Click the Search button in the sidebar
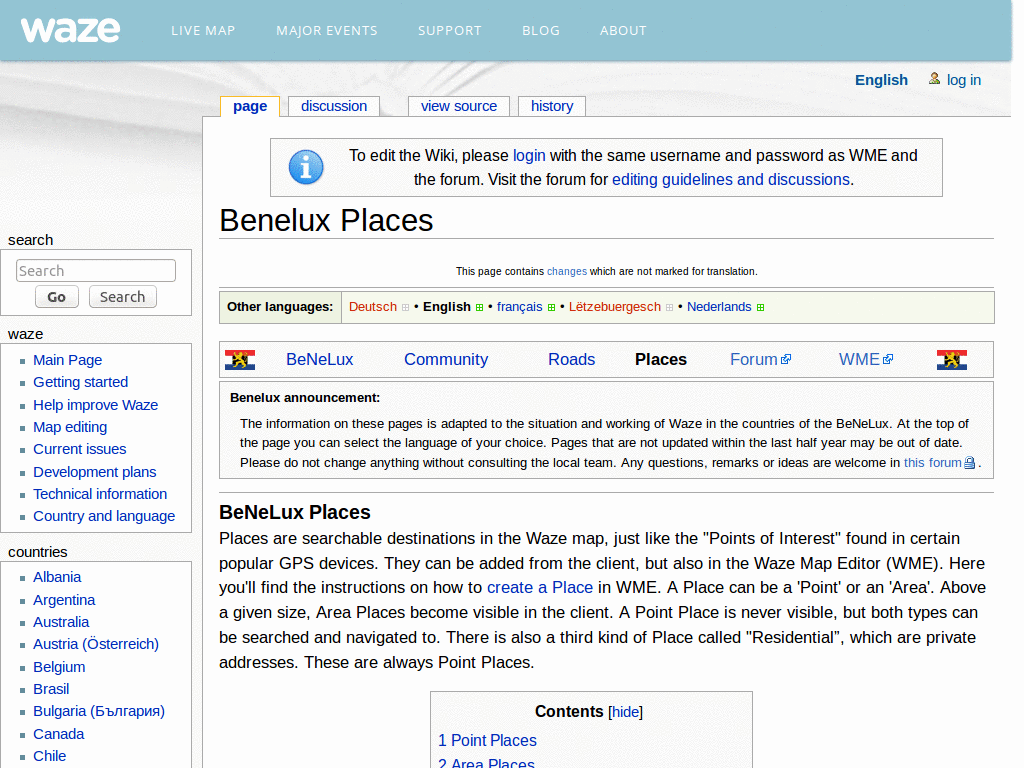 [122, 296]
